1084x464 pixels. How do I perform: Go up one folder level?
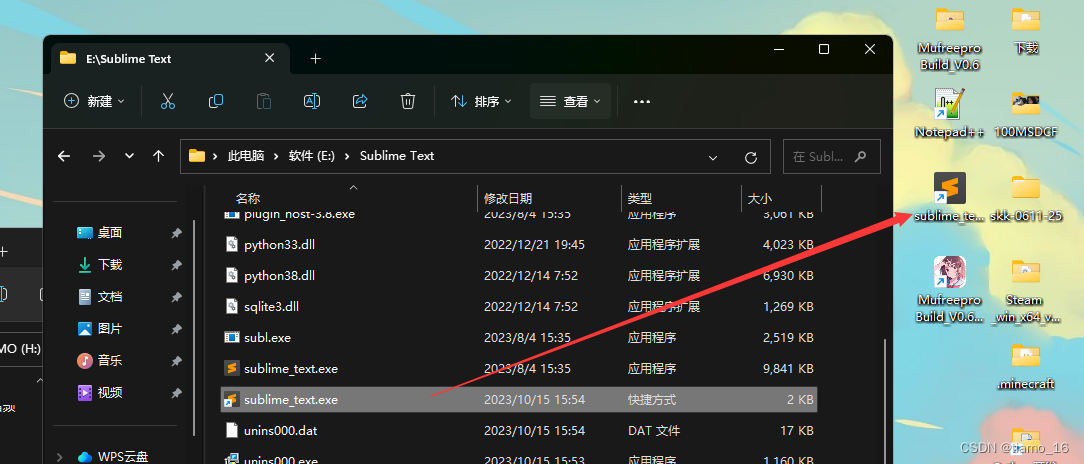(x=158, y=156)
